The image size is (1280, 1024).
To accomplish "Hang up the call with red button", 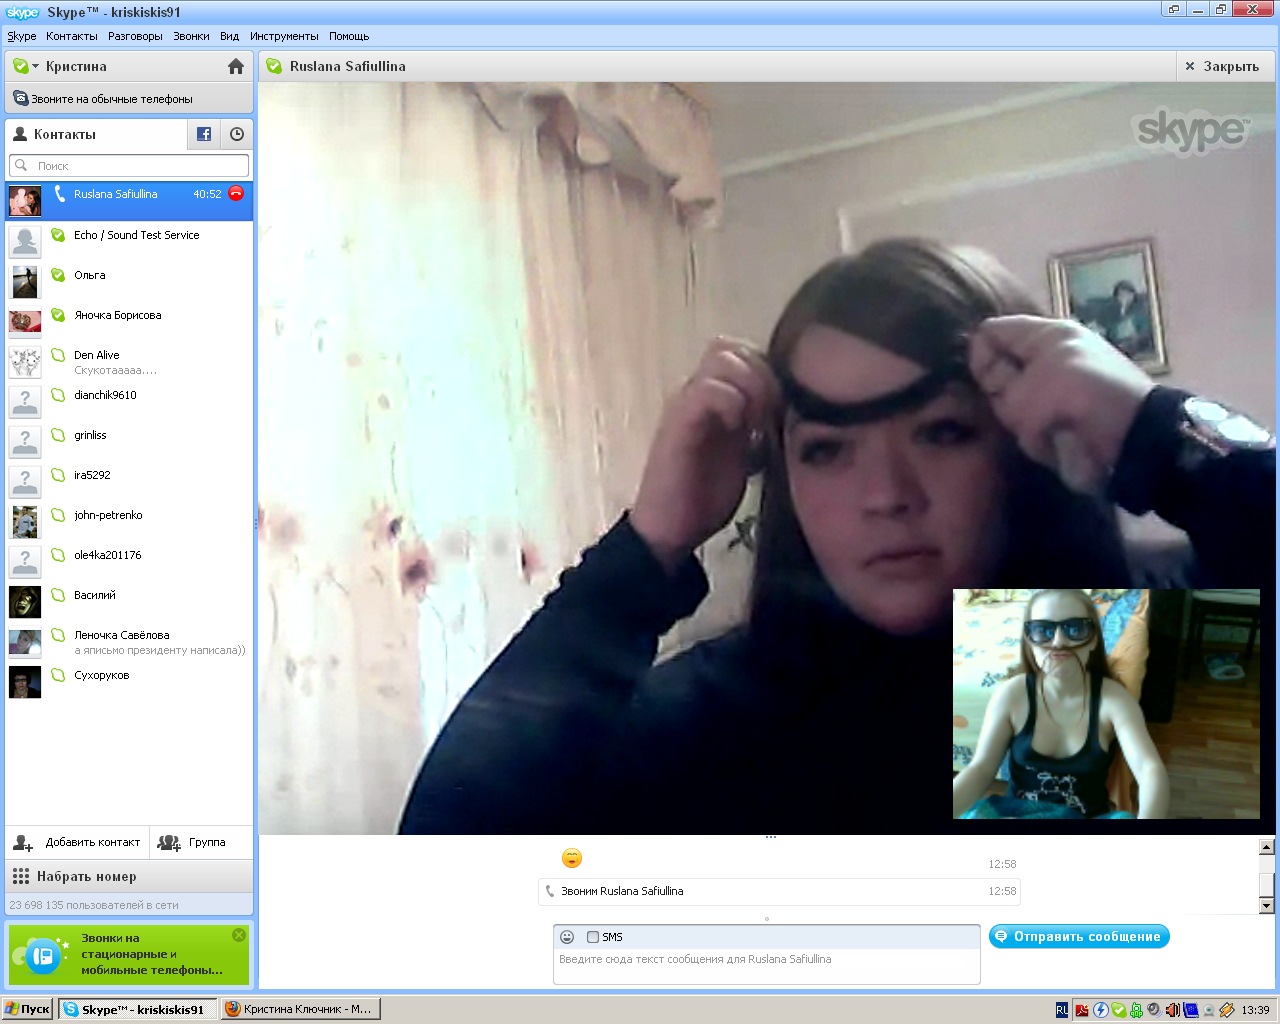I will tap(236, 194).
